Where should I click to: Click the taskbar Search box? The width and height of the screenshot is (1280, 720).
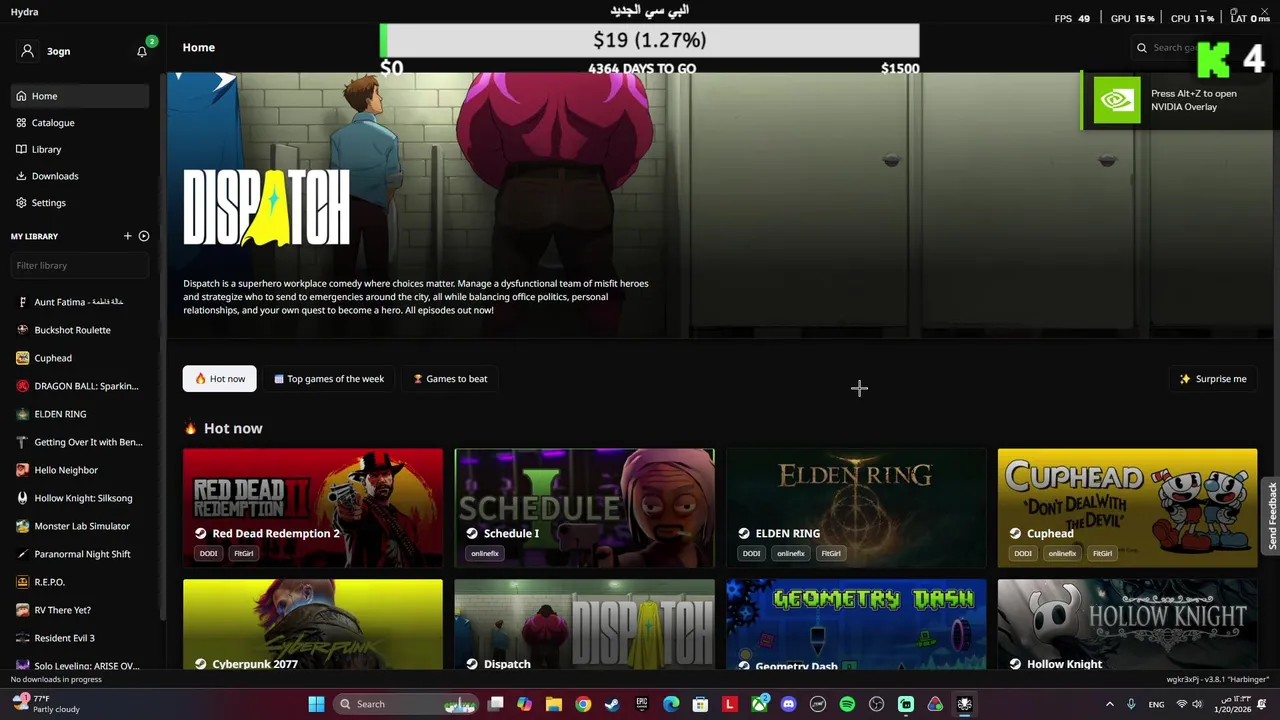406,704
